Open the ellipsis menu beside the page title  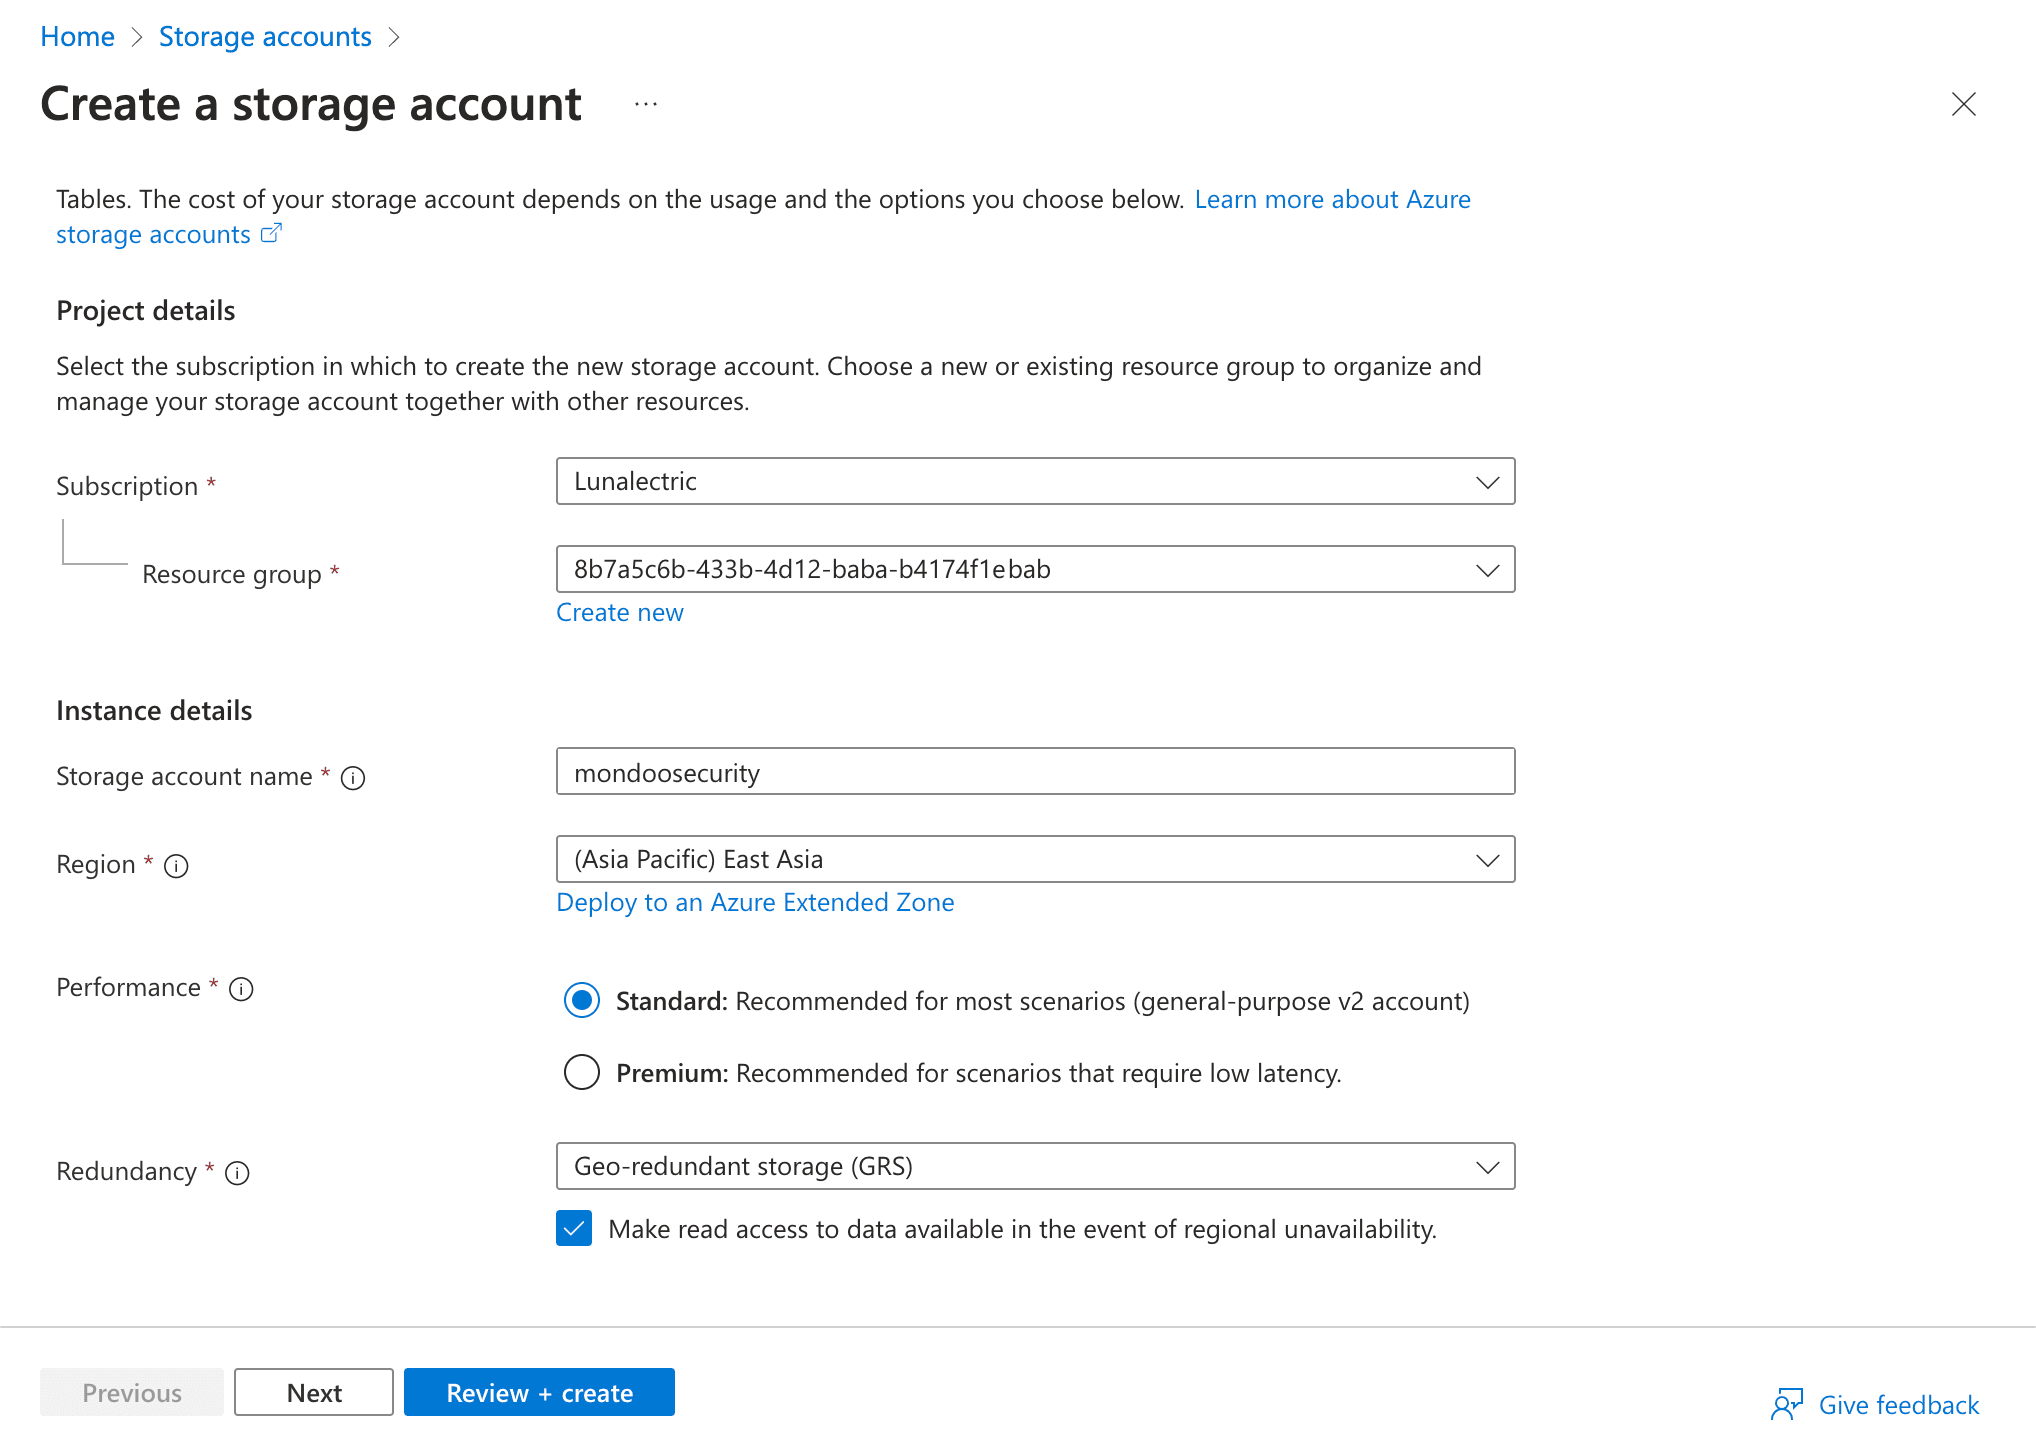point(645,103)
